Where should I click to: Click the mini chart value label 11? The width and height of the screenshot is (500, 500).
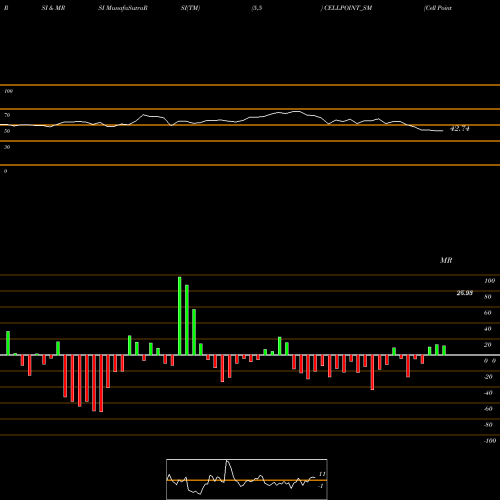(x=322, y=474)
